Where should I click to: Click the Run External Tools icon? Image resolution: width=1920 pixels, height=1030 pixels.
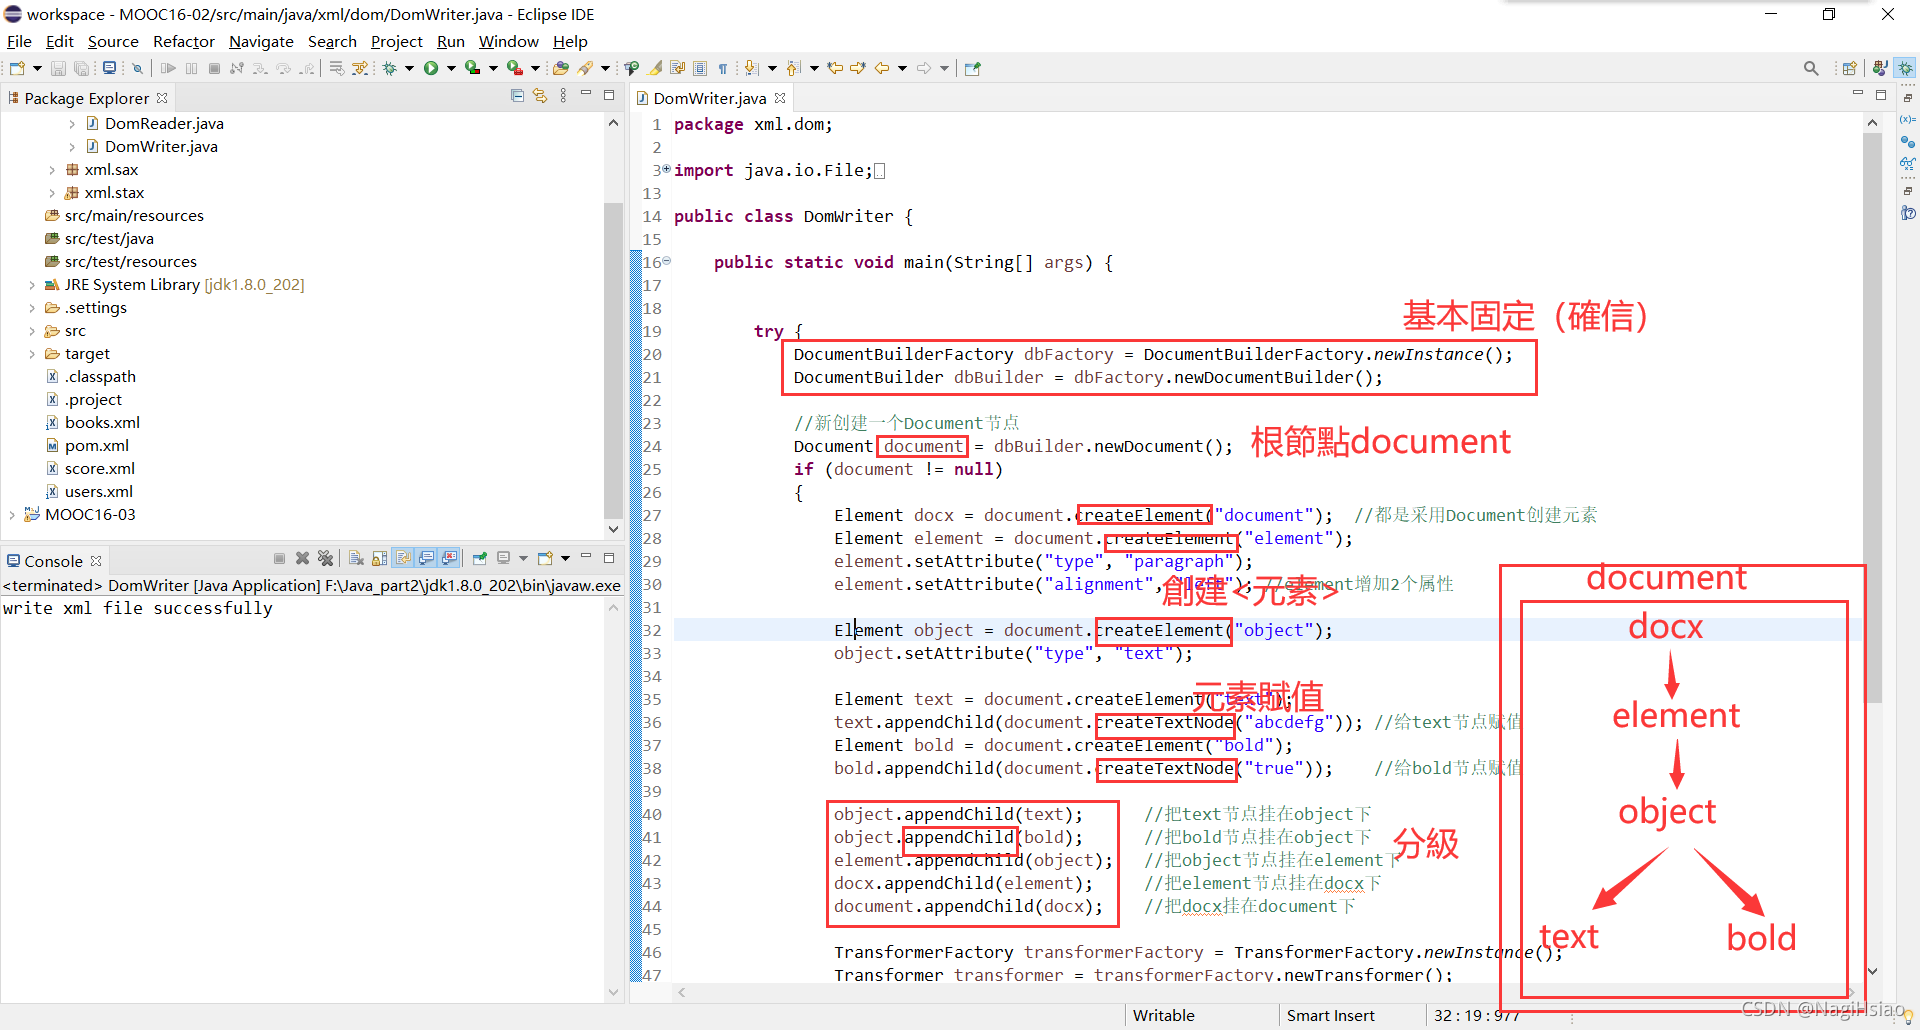point(514,68)
